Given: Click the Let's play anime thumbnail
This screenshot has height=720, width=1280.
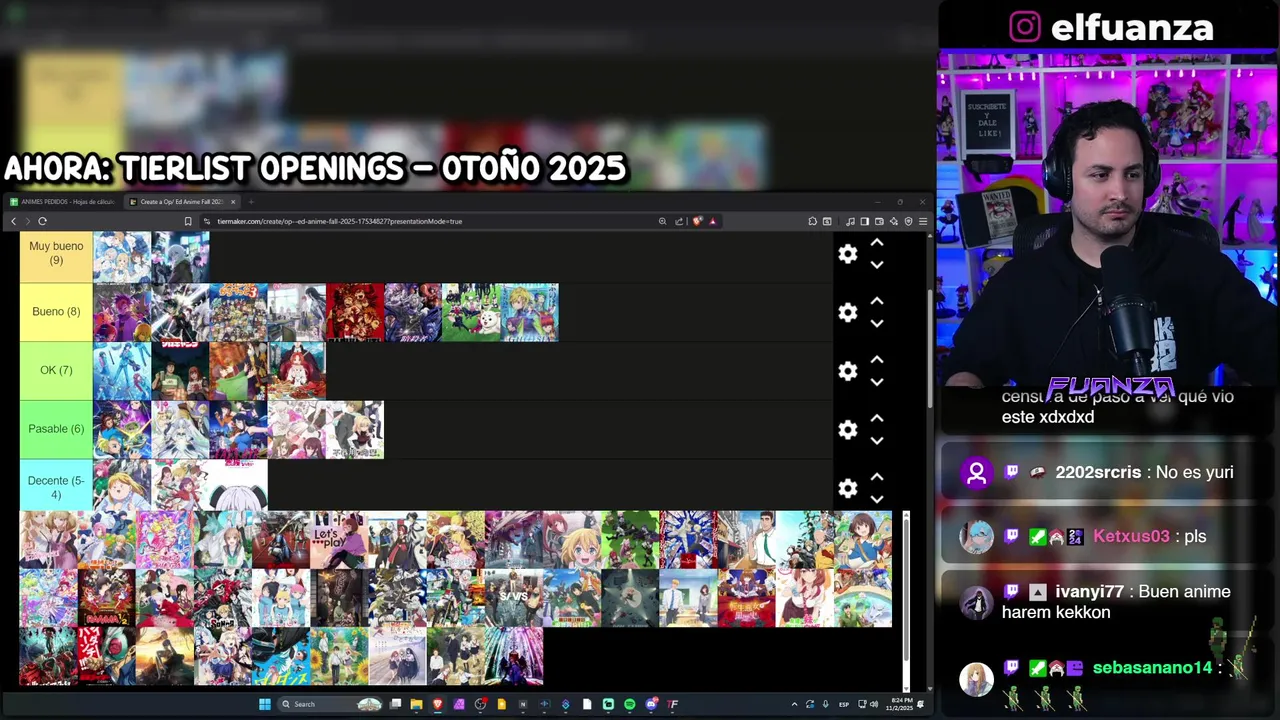Looking at the screenshot, I should click(x=339, y=540).
